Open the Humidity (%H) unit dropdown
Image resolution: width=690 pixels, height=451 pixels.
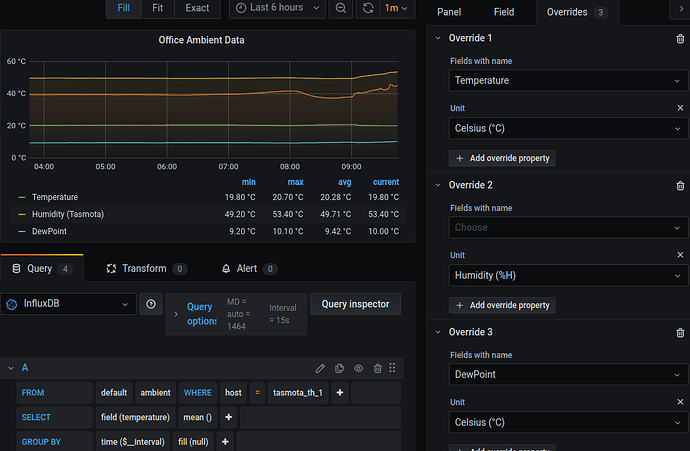[568, 275]
